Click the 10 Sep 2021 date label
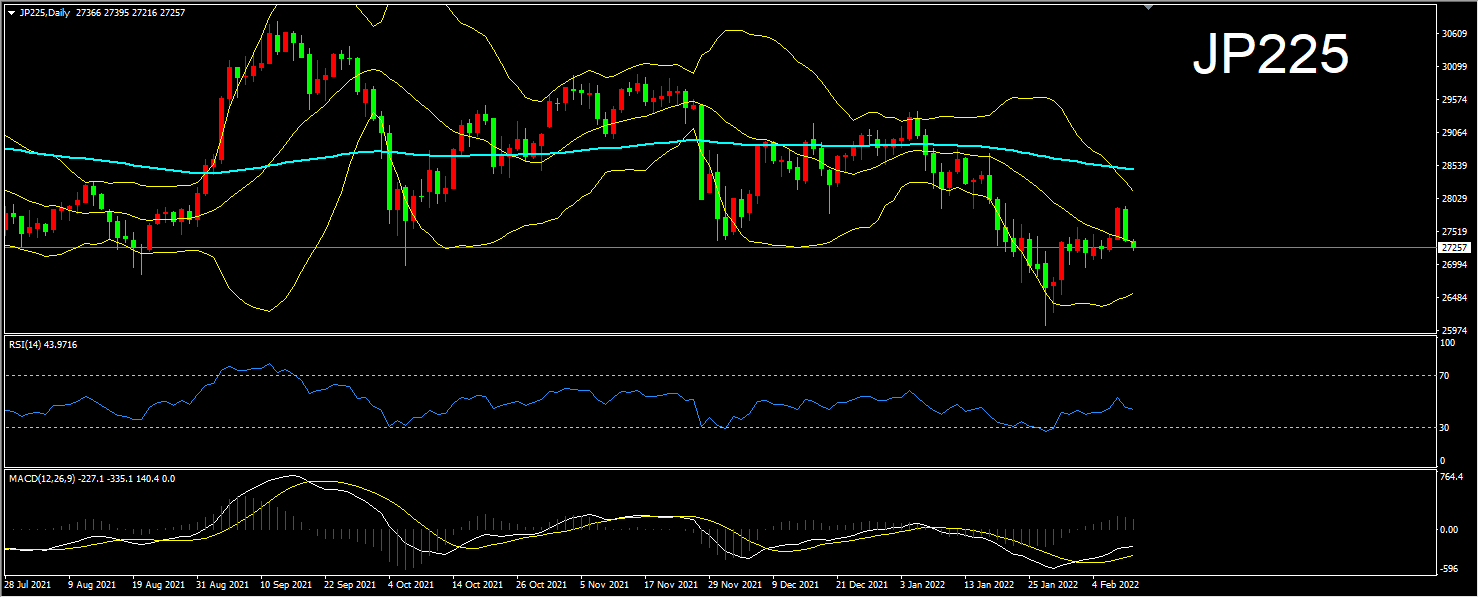The width and height of the screenshot is (1479, 598). 283,584
